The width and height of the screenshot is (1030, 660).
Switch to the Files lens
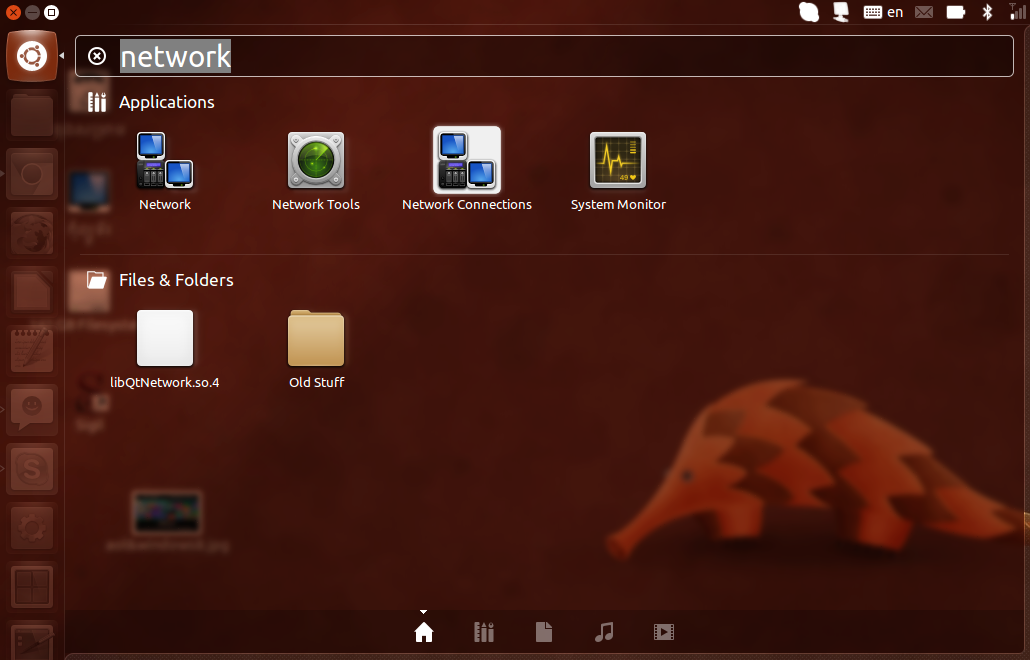tap(544, 632)
